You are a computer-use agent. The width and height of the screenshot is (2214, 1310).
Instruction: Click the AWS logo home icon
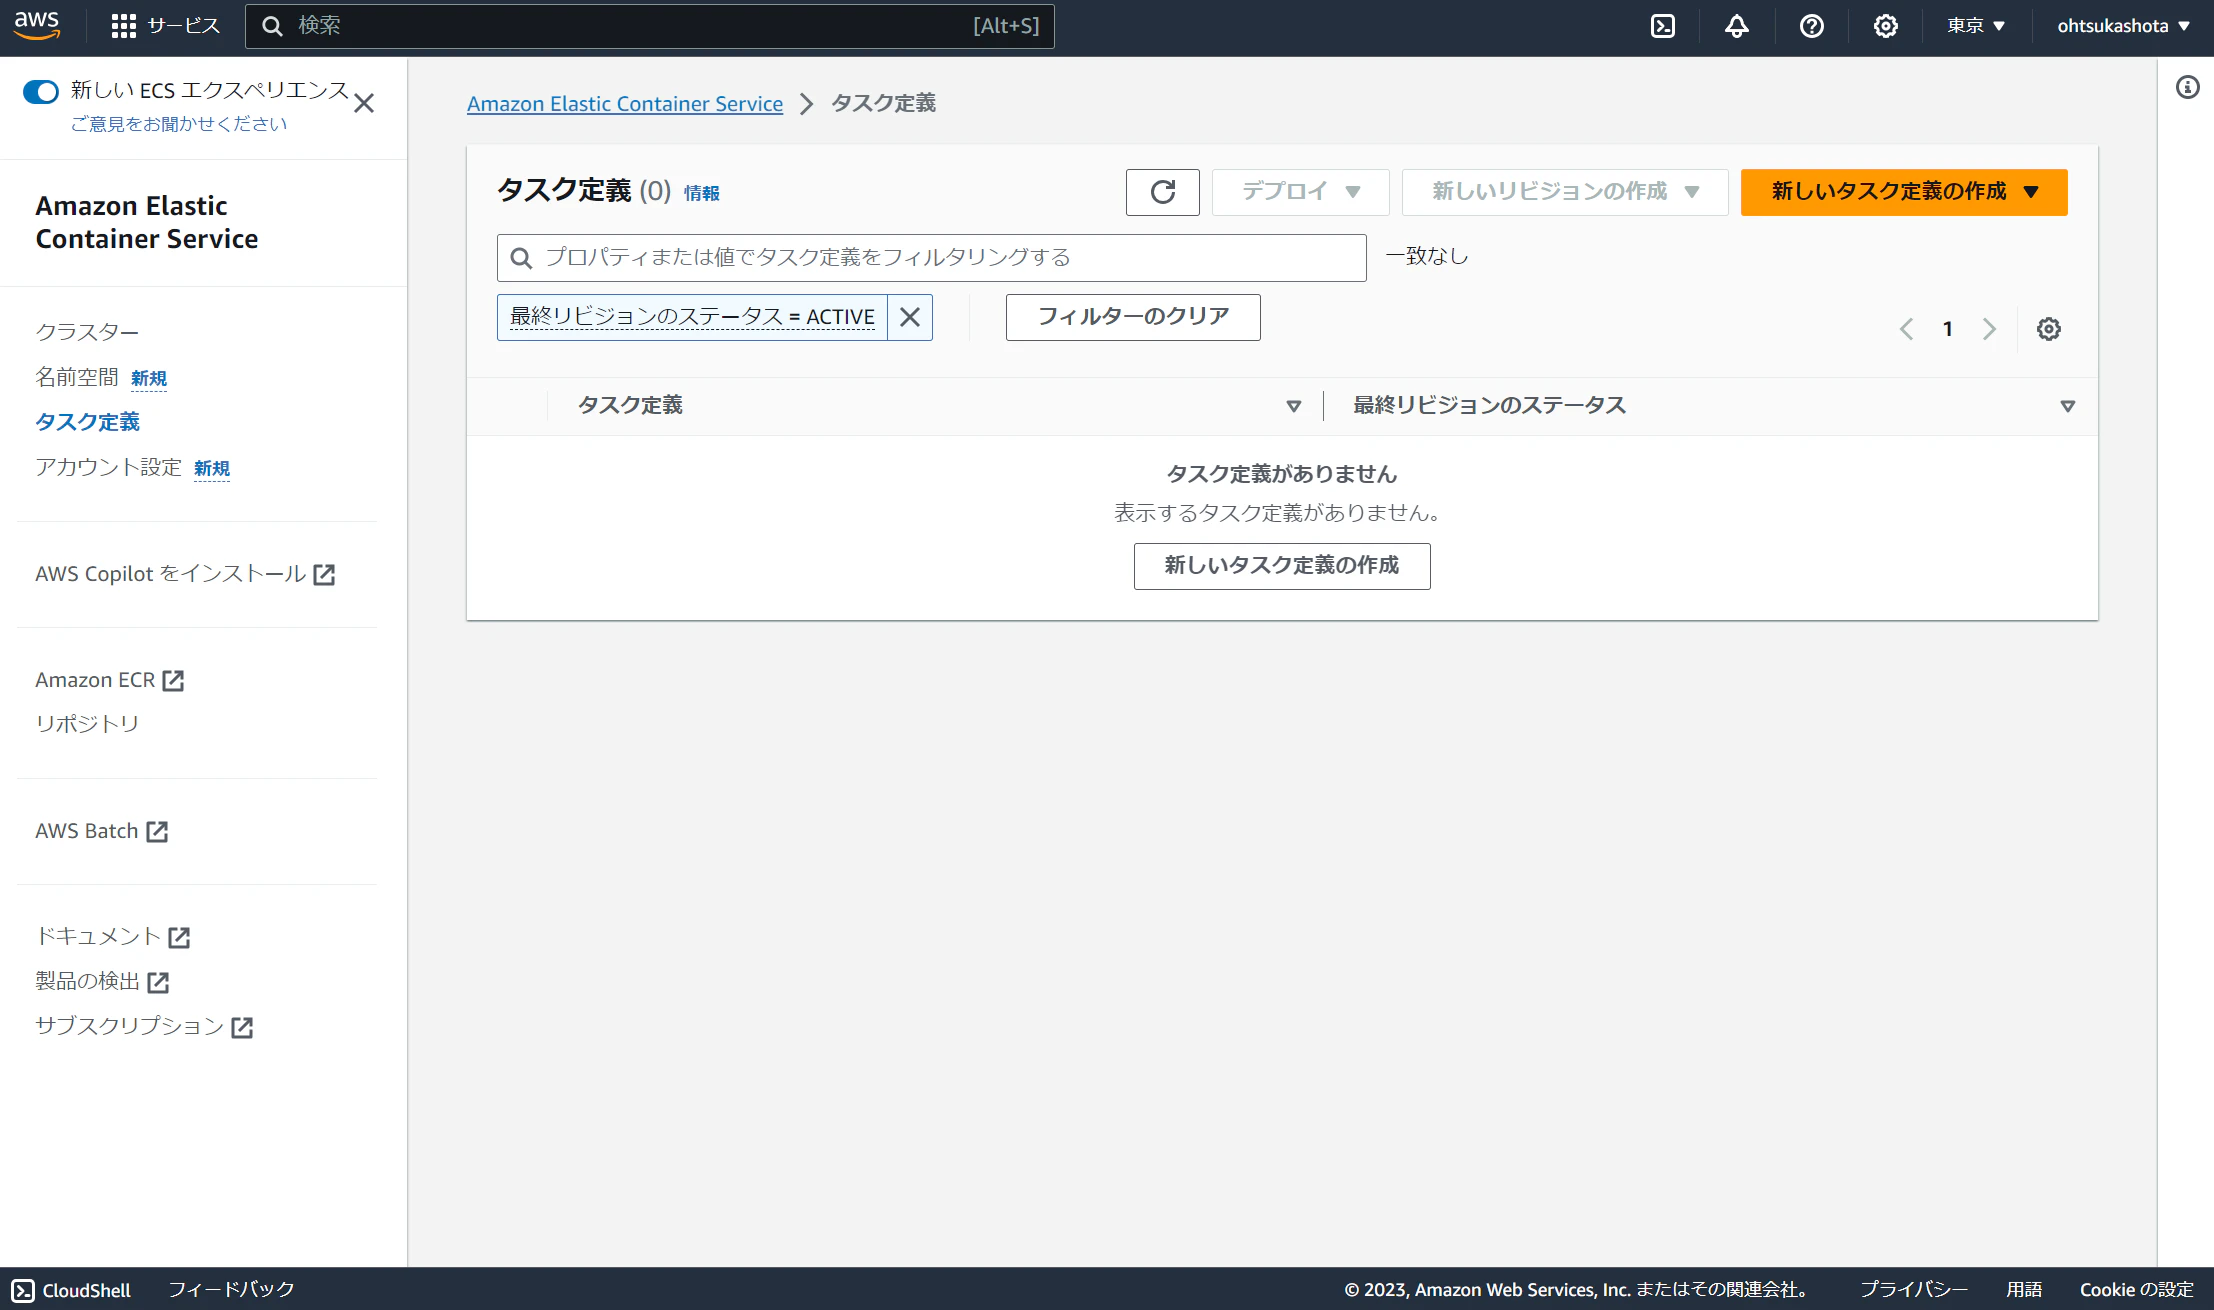(x=37, y=25)
